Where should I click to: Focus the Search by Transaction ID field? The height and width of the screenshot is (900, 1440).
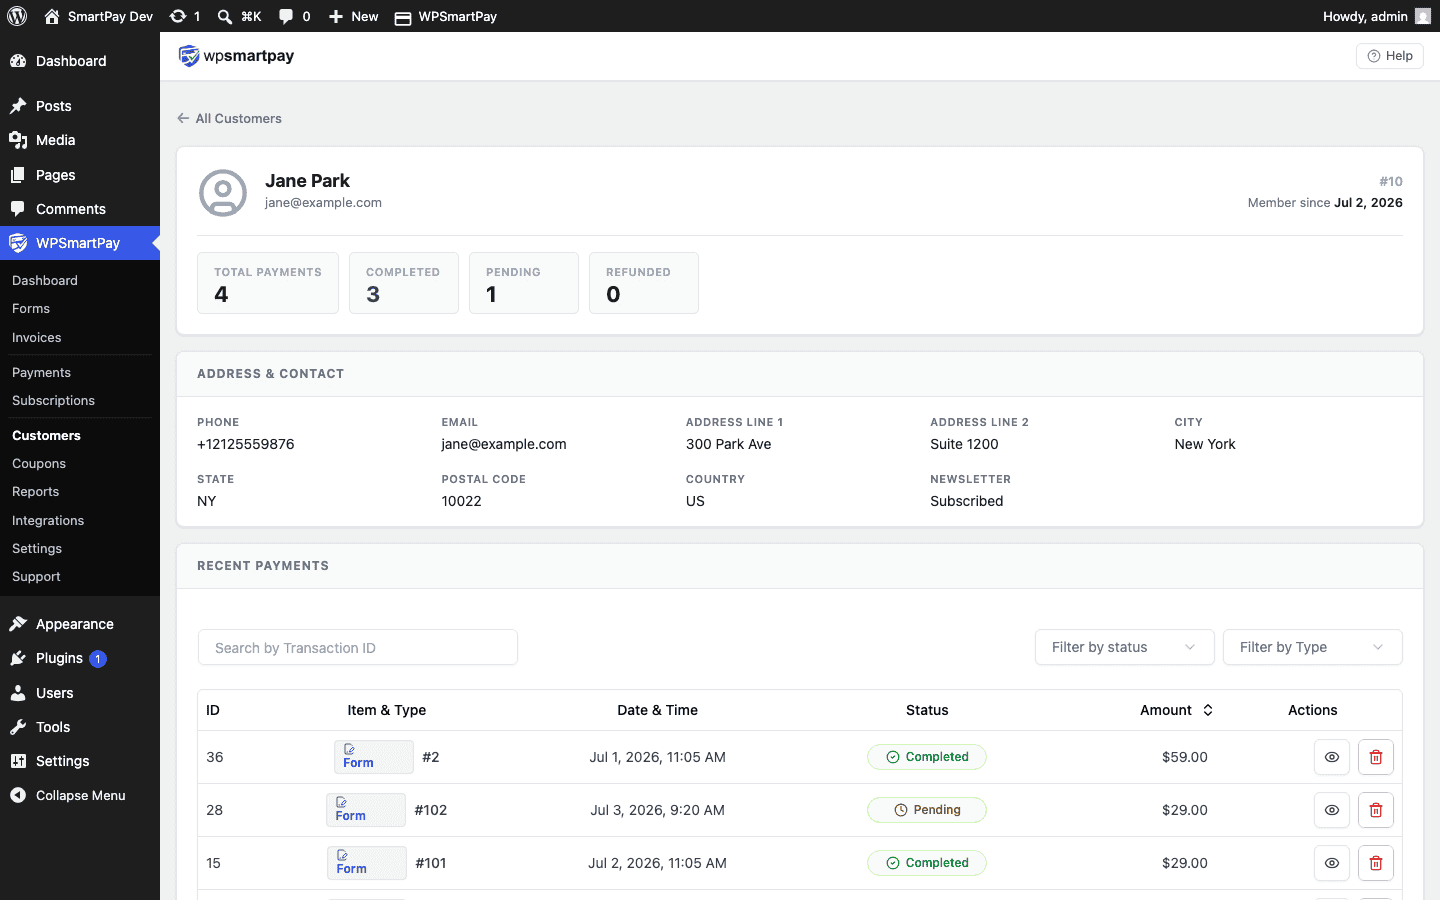358,648
